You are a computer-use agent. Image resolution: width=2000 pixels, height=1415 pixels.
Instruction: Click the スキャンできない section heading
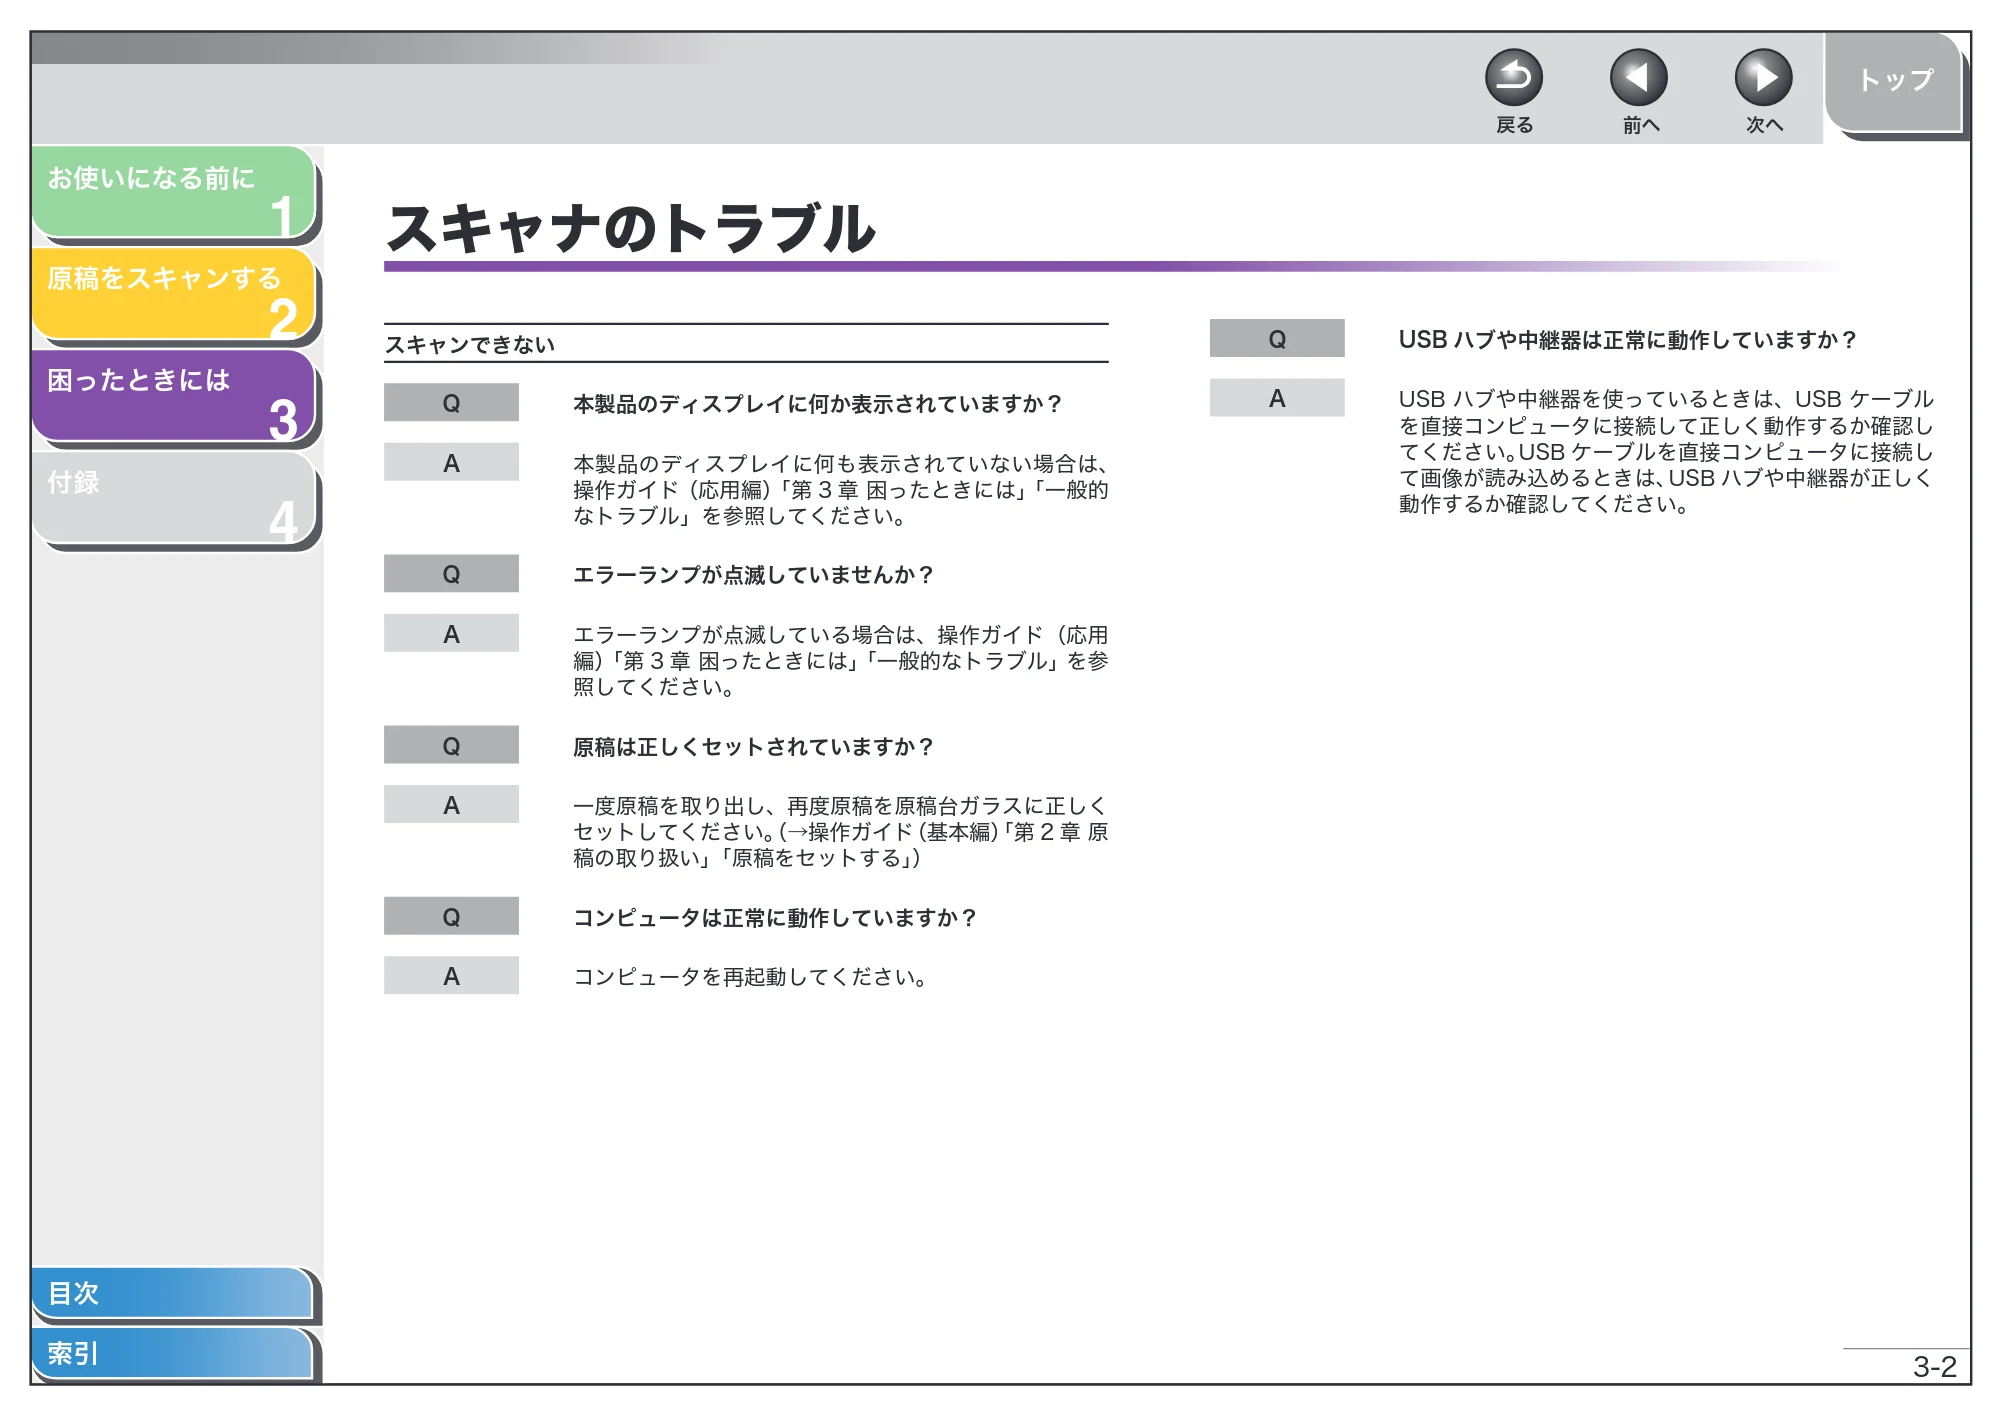(x=470, y=344)
